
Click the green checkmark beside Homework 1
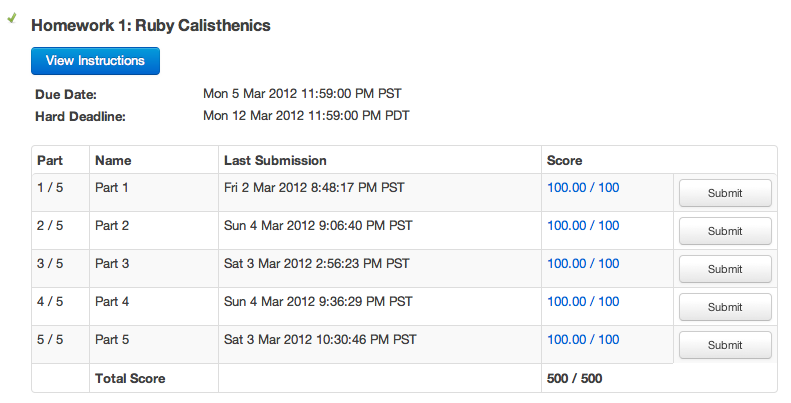[12, 19]
